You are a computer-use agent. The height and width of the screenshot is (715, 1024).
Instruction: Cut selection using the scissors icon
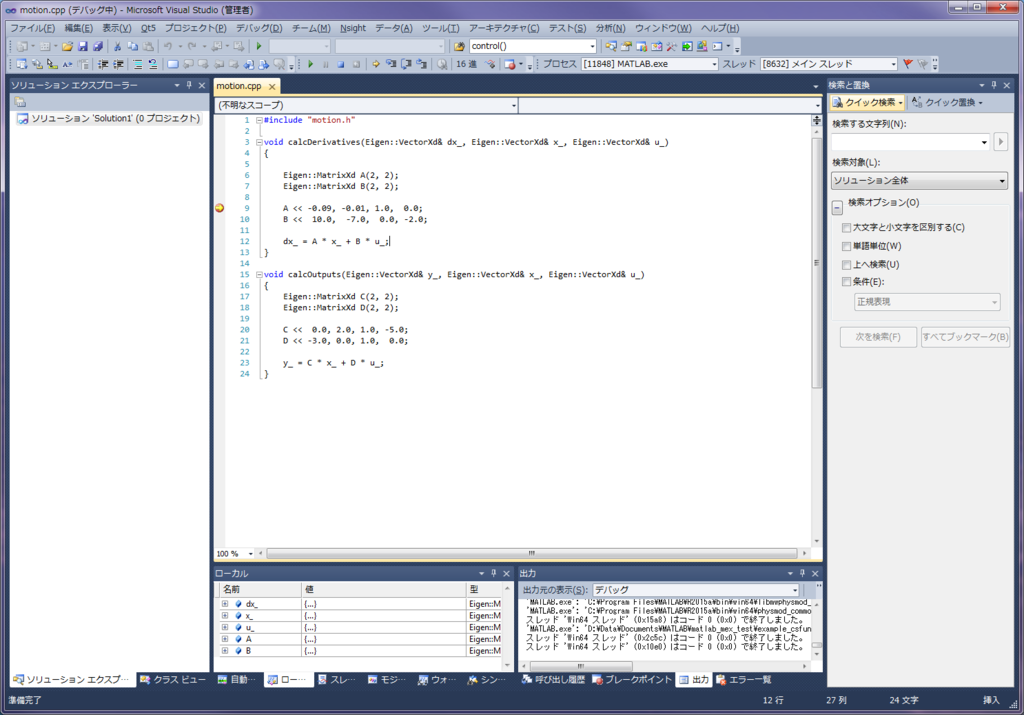pos(117,46)
